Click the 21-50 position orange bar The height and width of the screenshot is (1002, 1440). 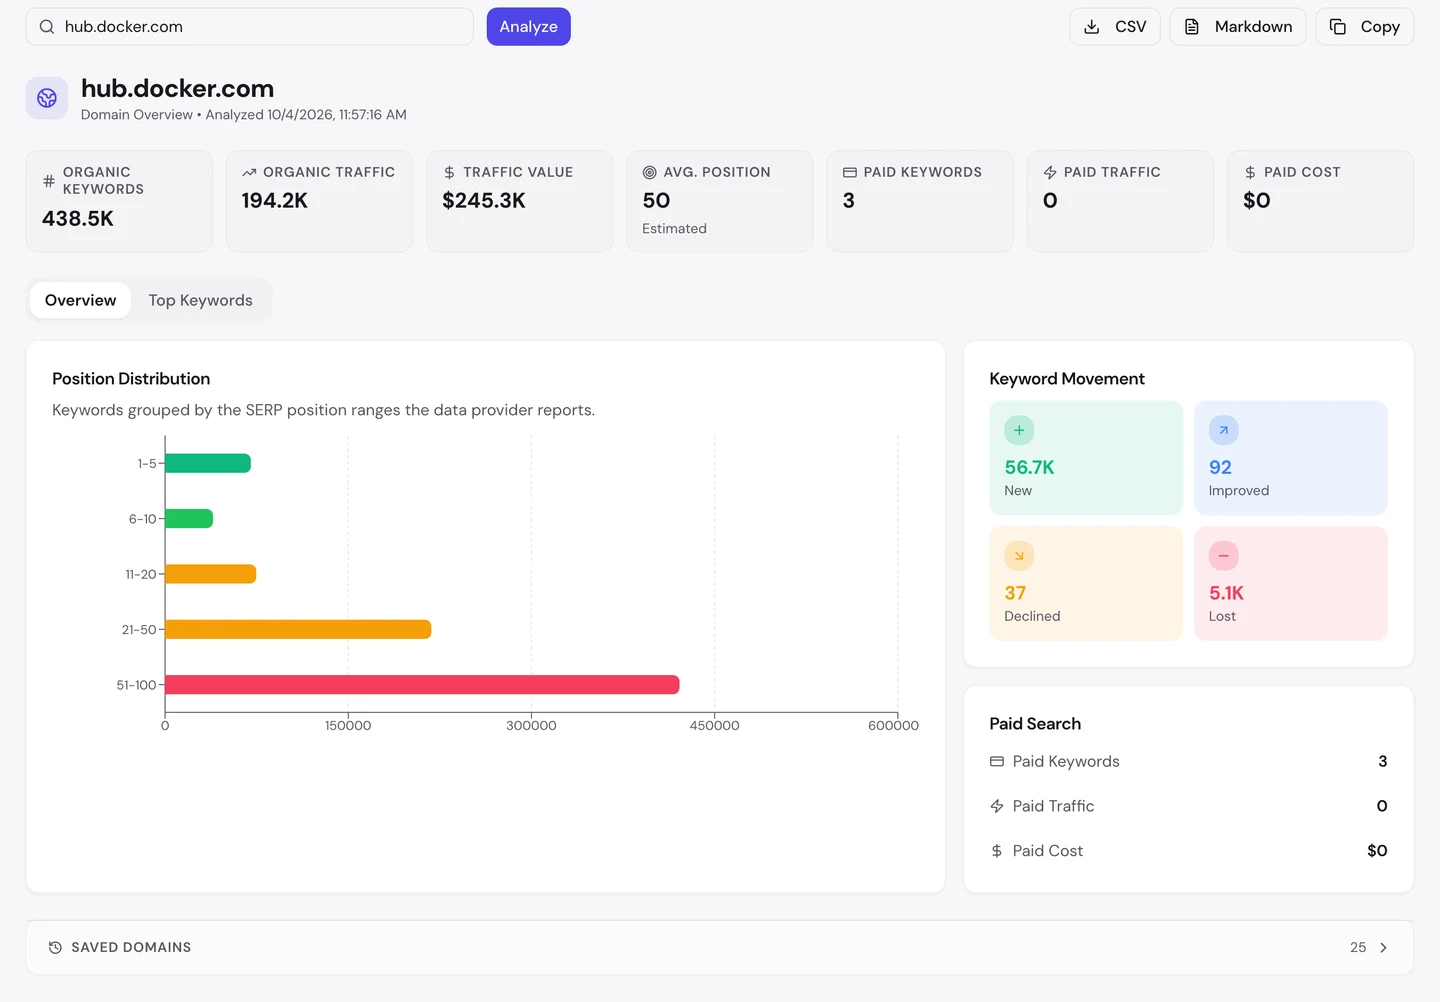[298, 629]
